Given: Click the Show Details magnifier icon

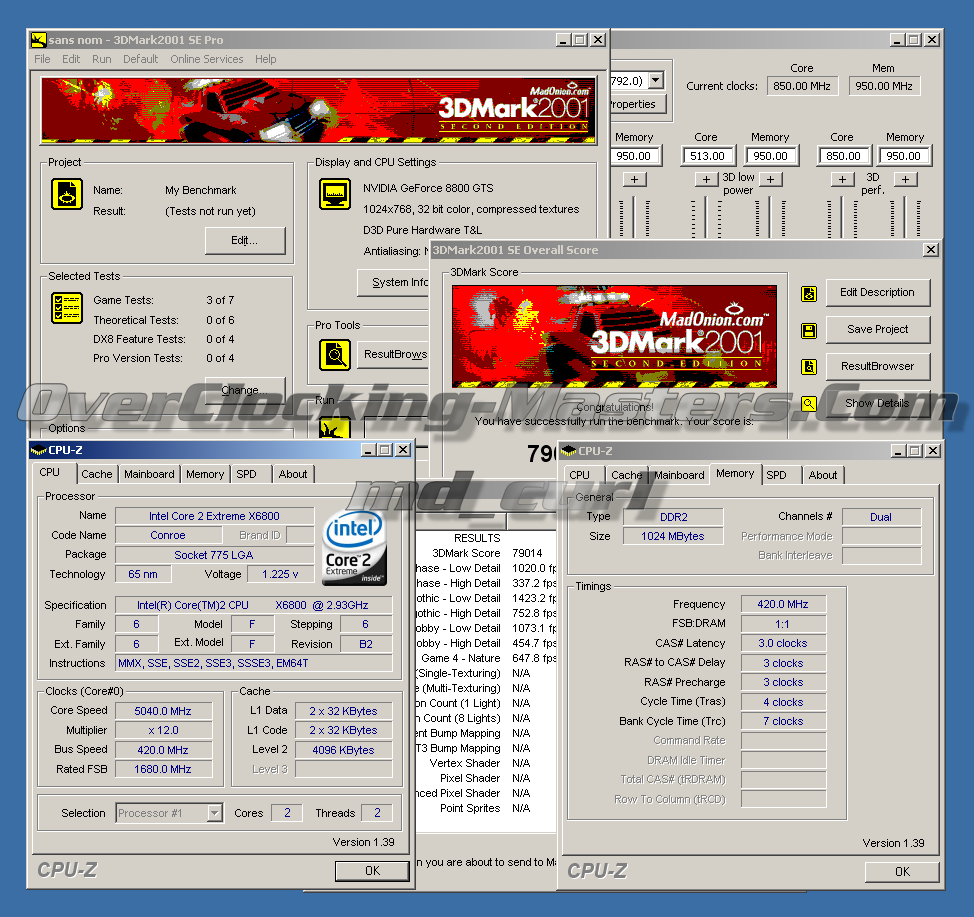Looking at the screenshot, I should pos(809,404).
